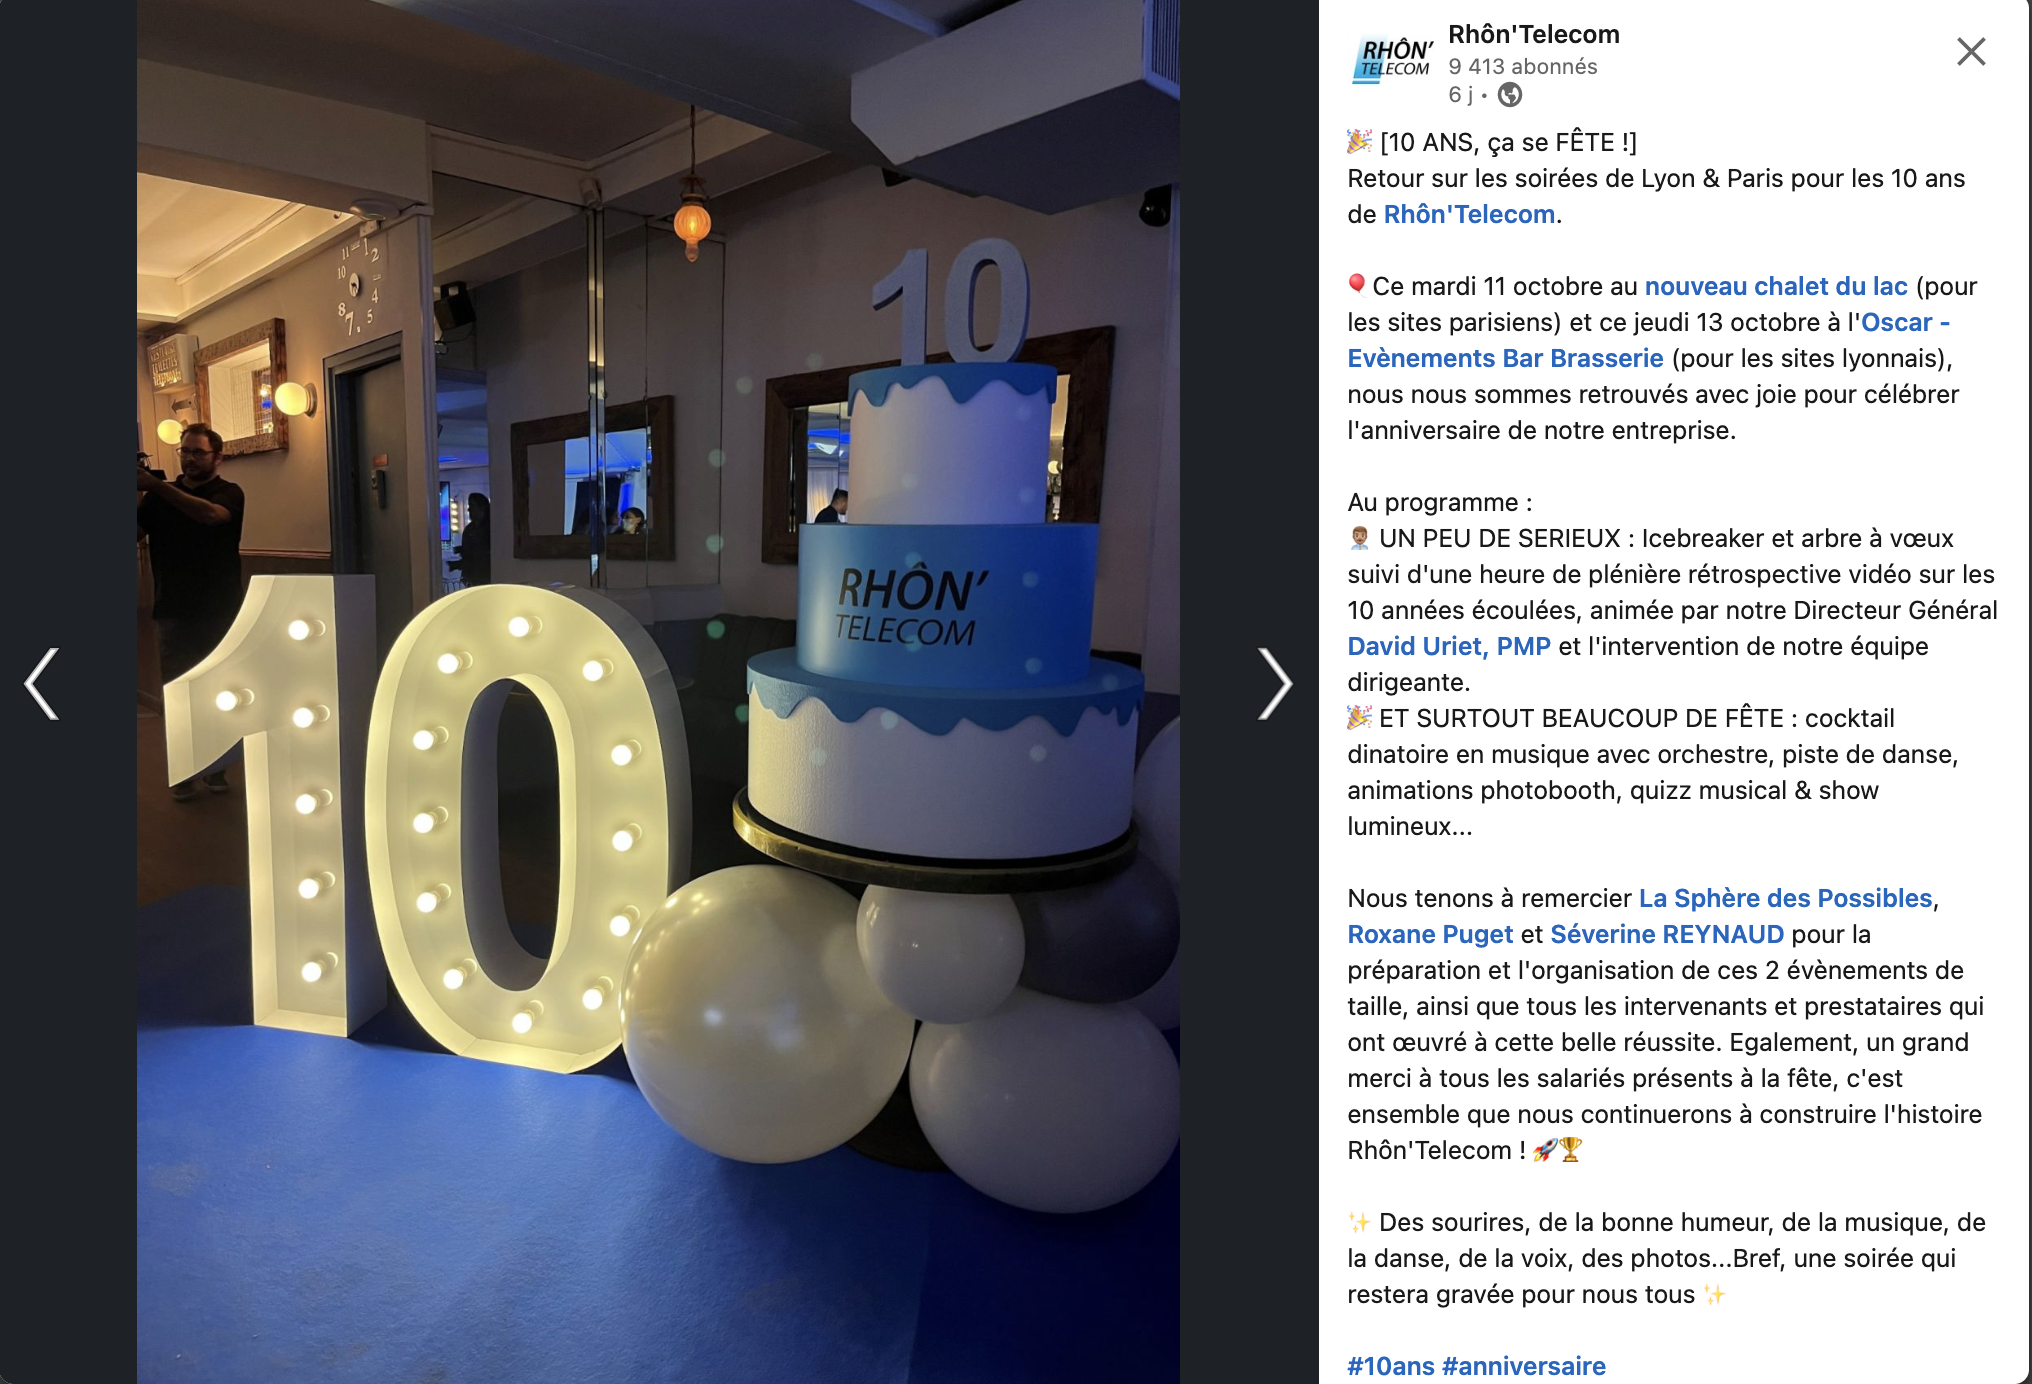Visit Séverine REYNAUD profile link
This screenshot has width=2032, height=1384.
point(1667,934)
